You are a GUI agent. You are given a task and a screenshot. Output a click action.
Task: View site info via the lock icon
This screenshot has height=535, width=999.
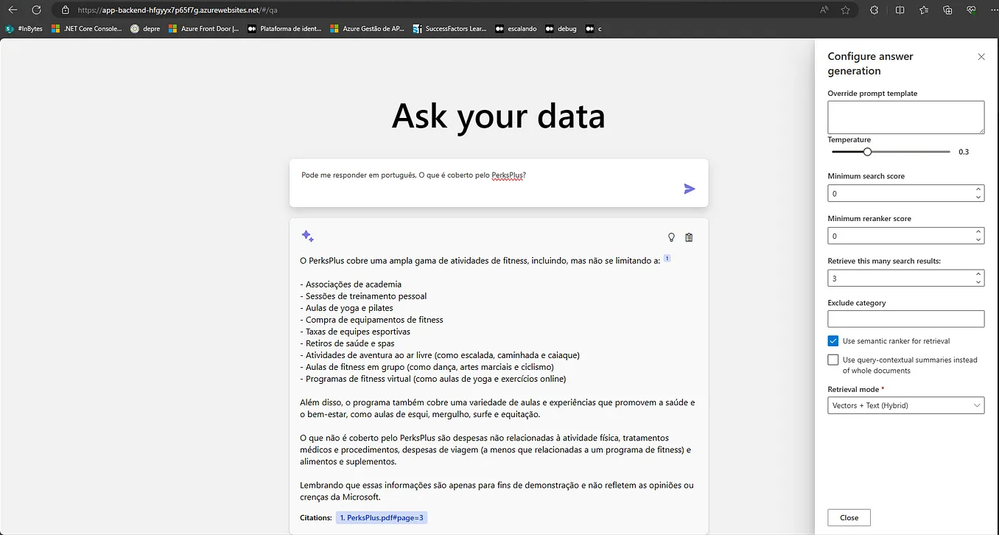click(x=65, y=10)
